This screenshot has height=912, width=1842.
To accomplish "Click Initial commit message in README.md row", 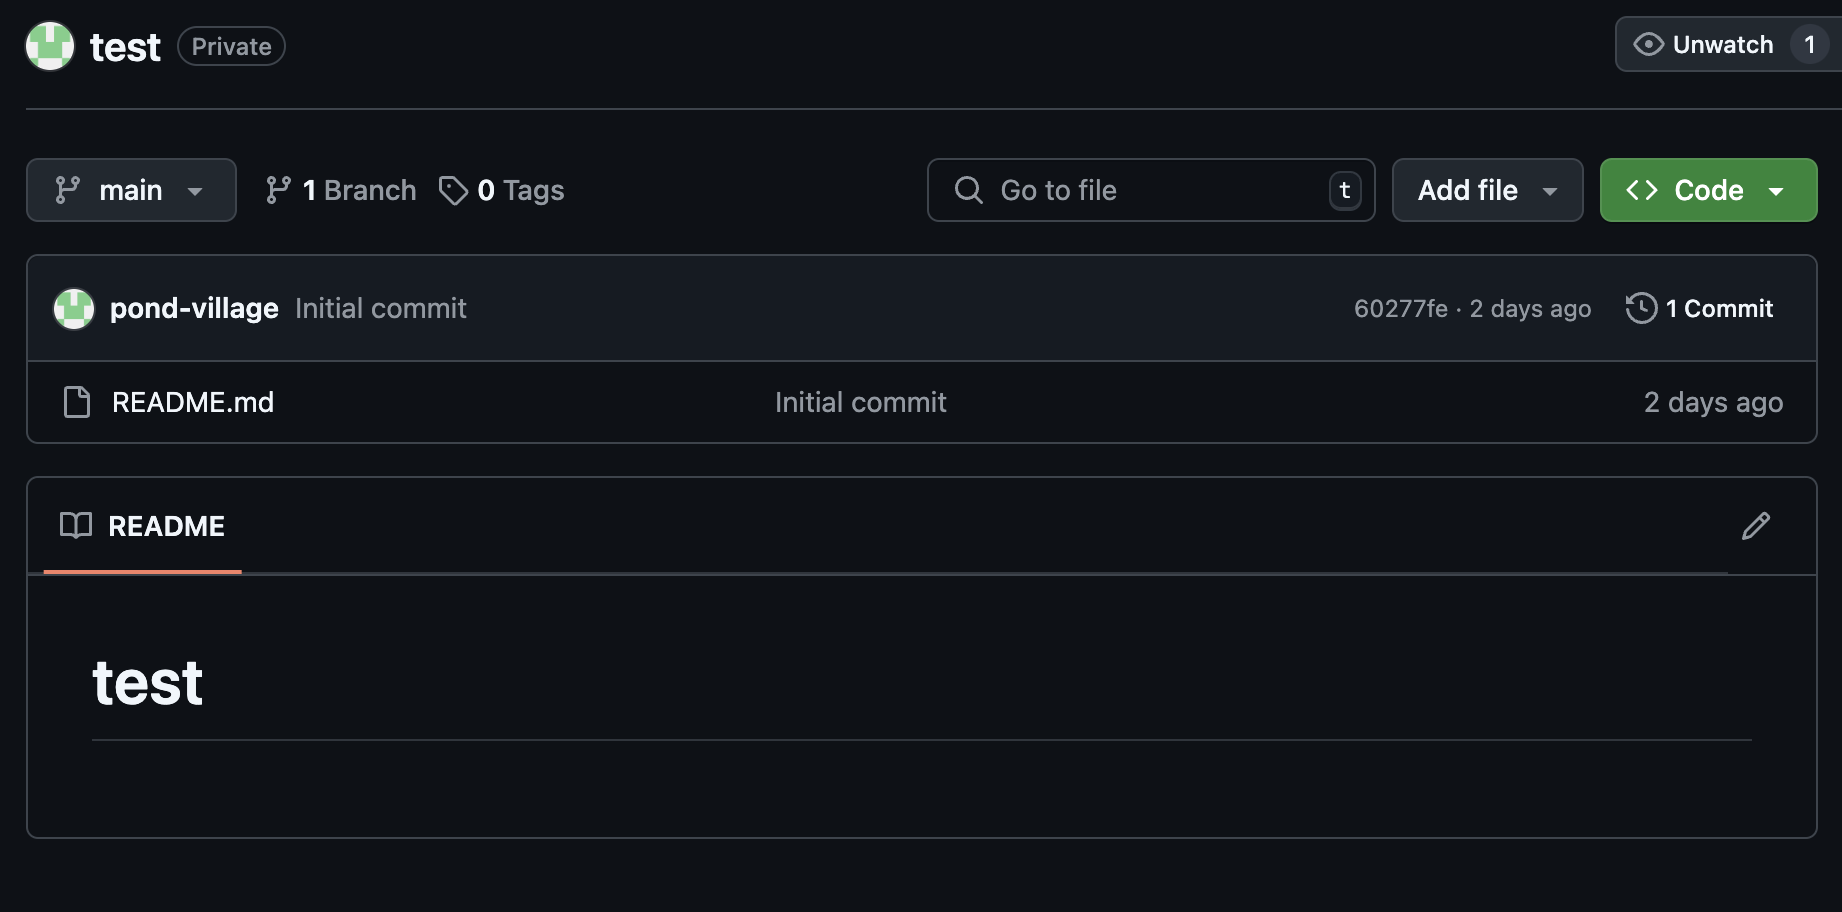I will 860,402.
